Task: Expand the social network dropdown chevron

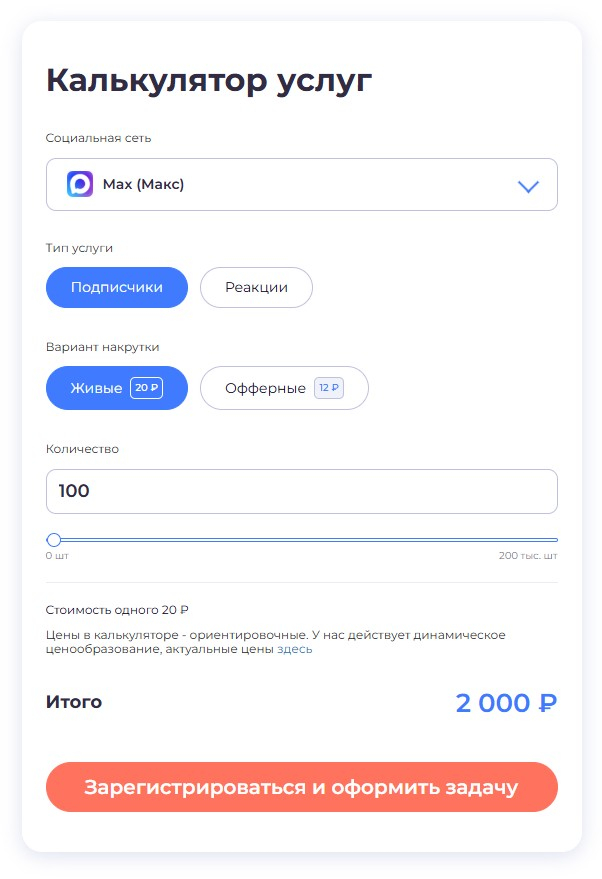Action: click(528, 186)
